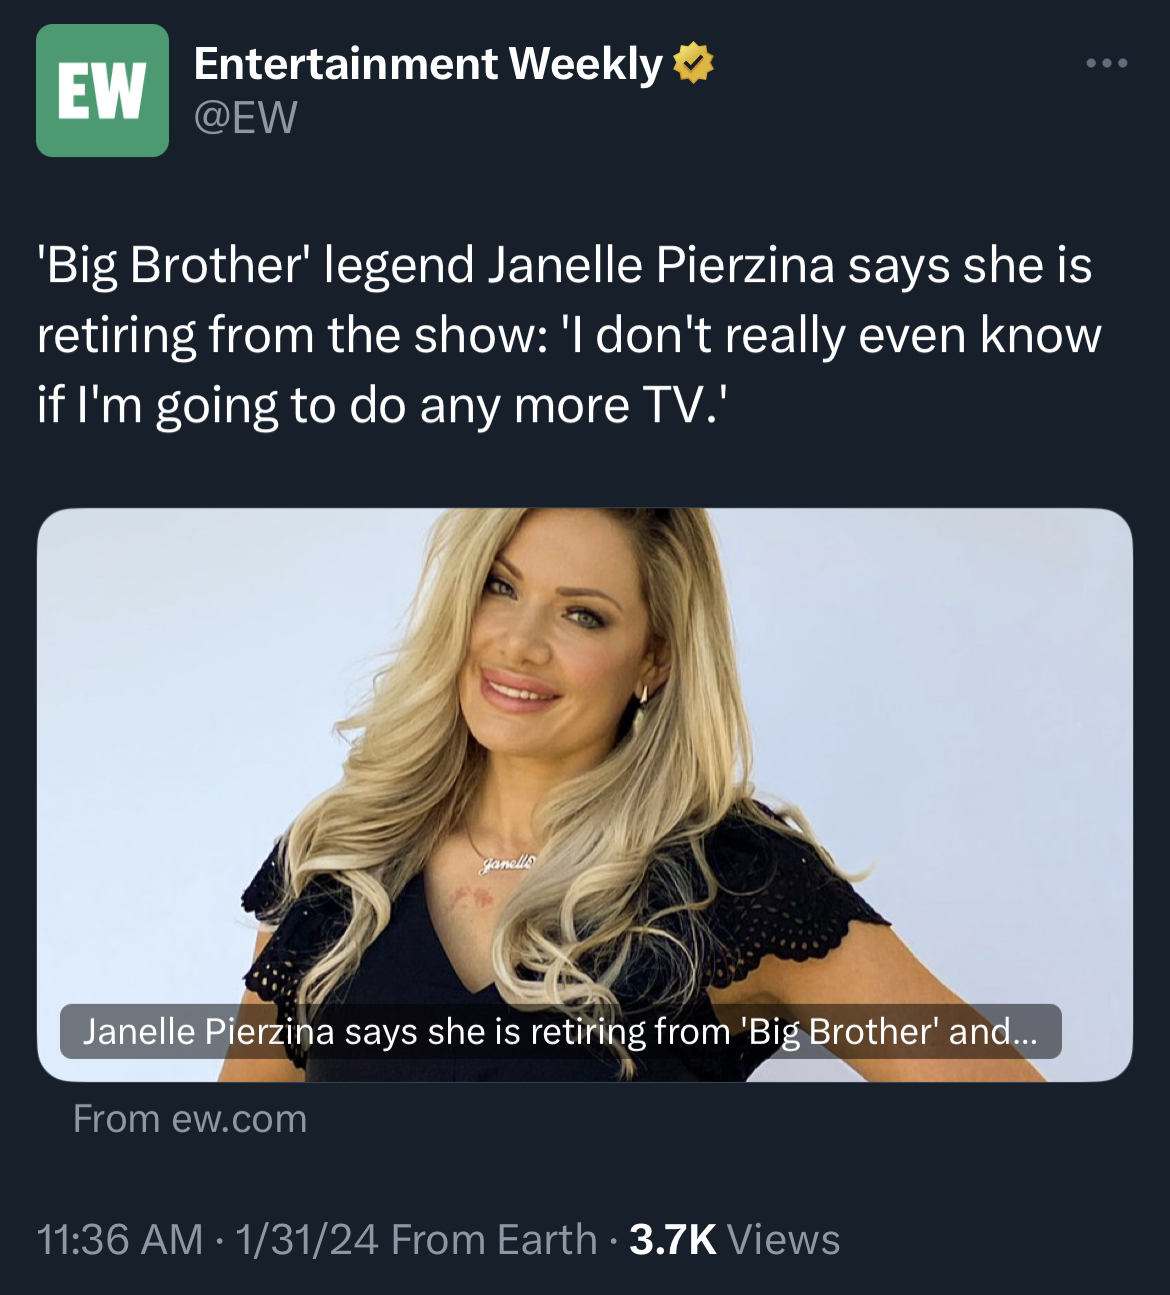
Task: Select the @EW handle
Action: (x=245, y=118)
